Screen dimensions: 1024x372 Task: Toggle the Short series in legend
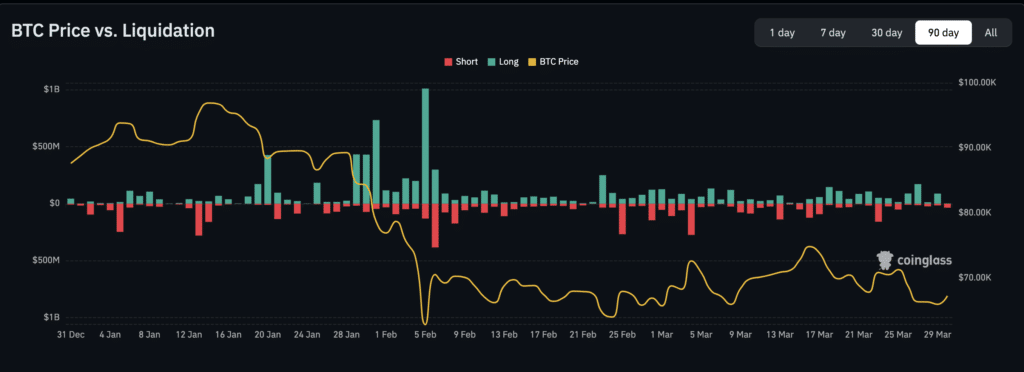[461, 62]
